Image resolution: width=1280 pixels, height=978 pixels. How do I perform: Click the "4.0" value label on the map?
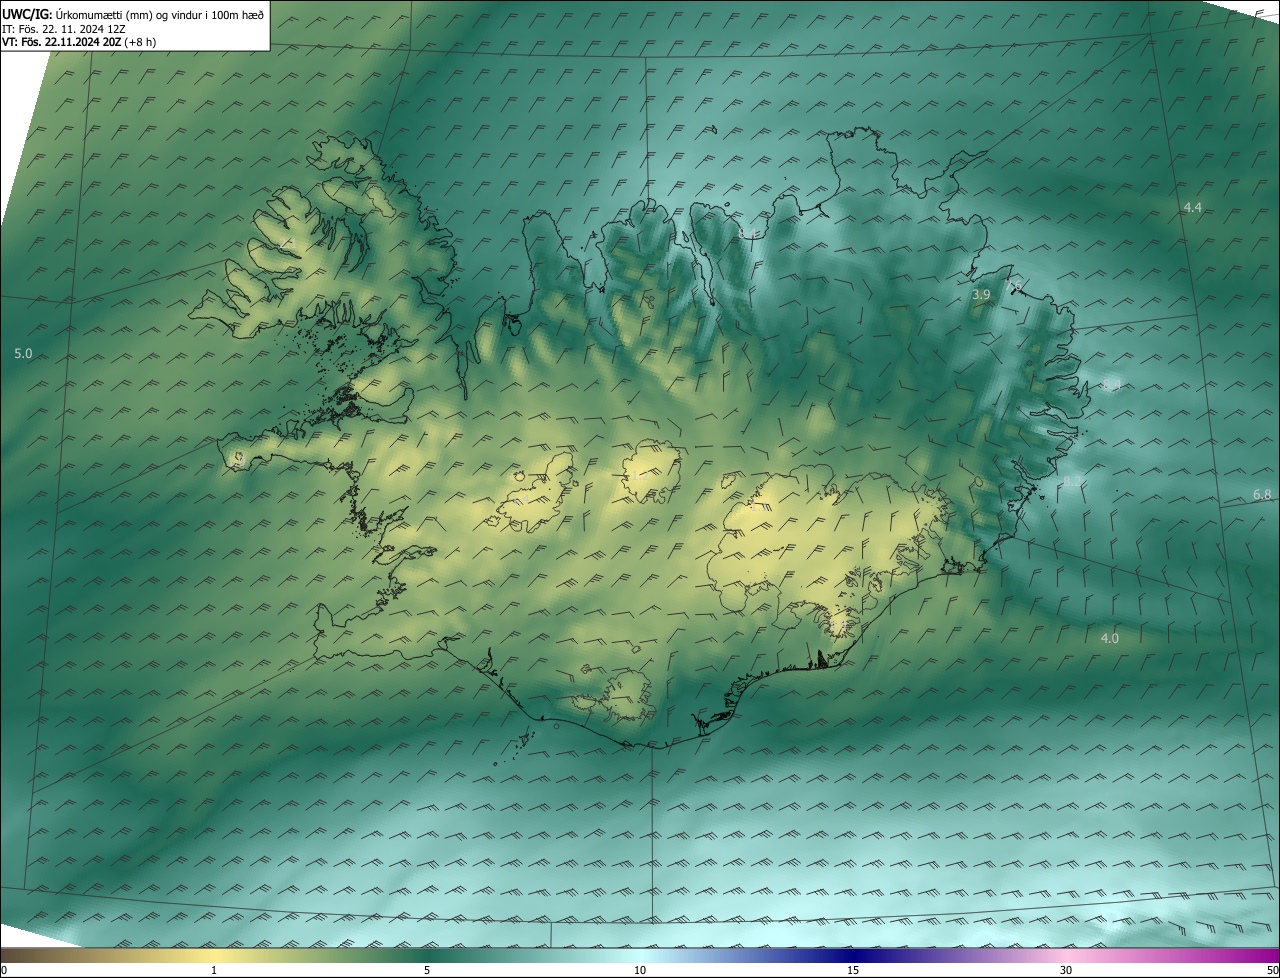click(1109, 638)
